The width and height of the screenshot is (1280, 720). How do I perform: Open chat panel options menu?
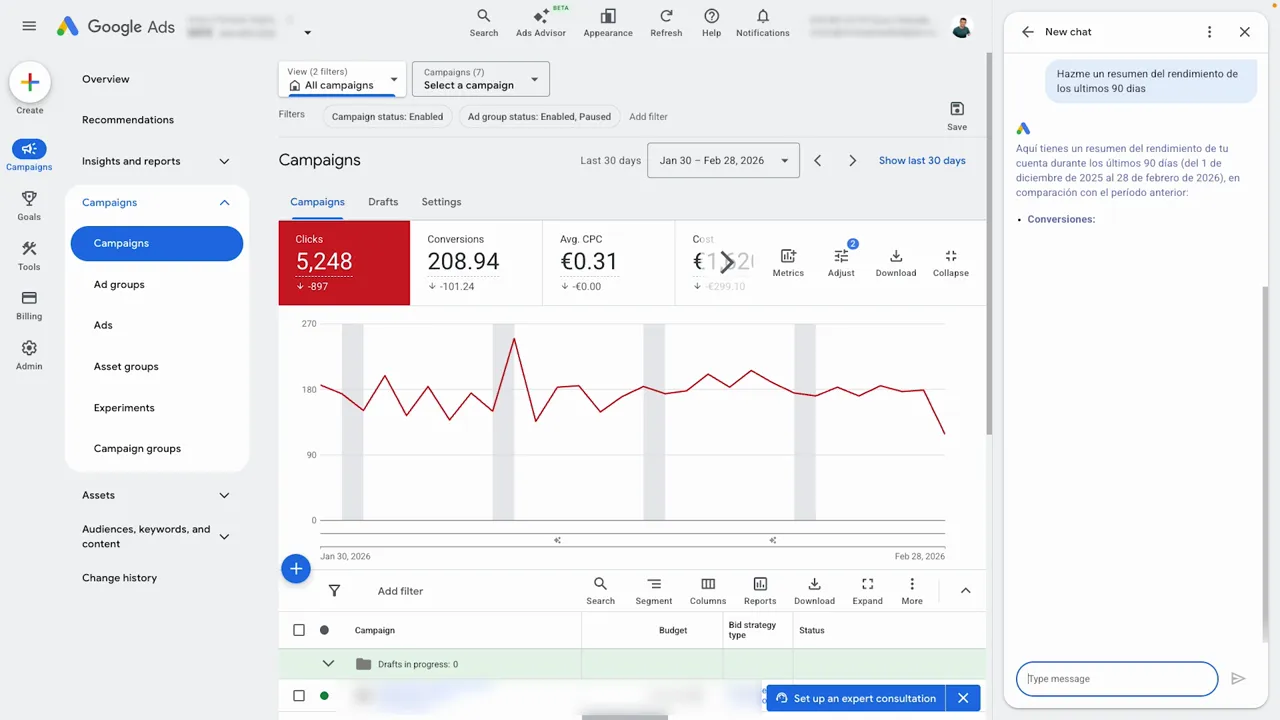[x=1210, y=32]
